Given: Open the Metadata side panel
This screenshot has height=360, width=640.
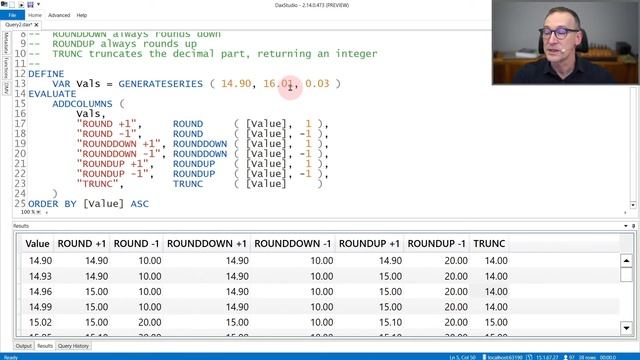Looking at the screenshot, I should pos(6,42).
